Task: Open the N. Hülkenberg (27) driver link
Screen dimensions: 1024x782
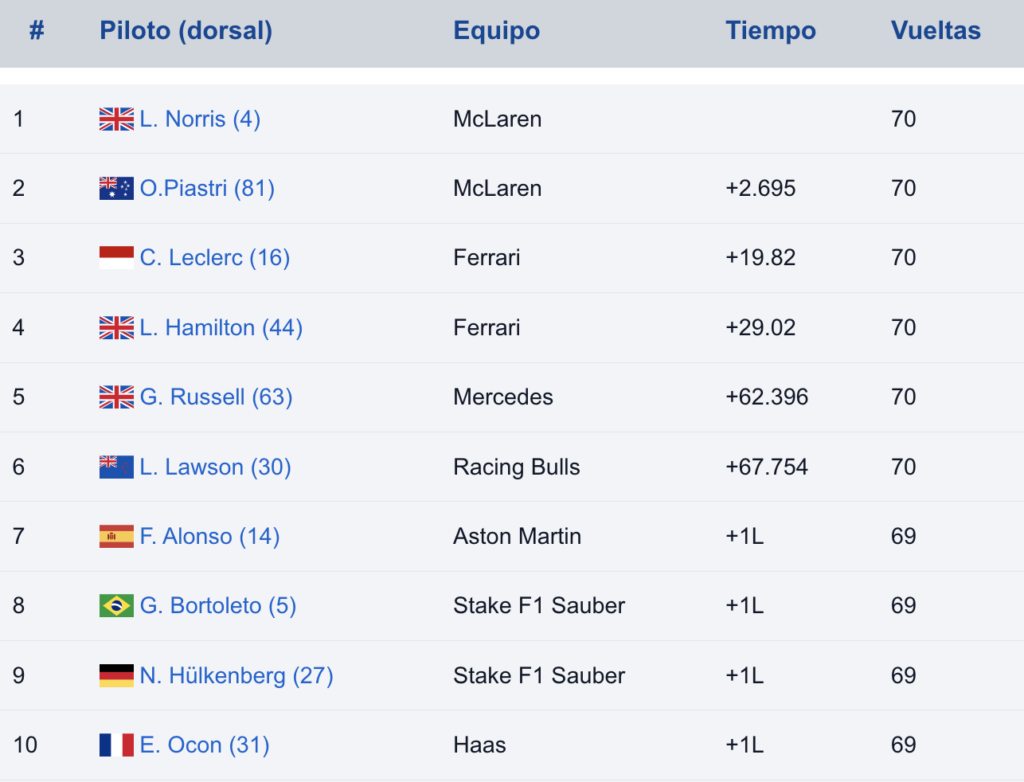Action: point(236,676)
